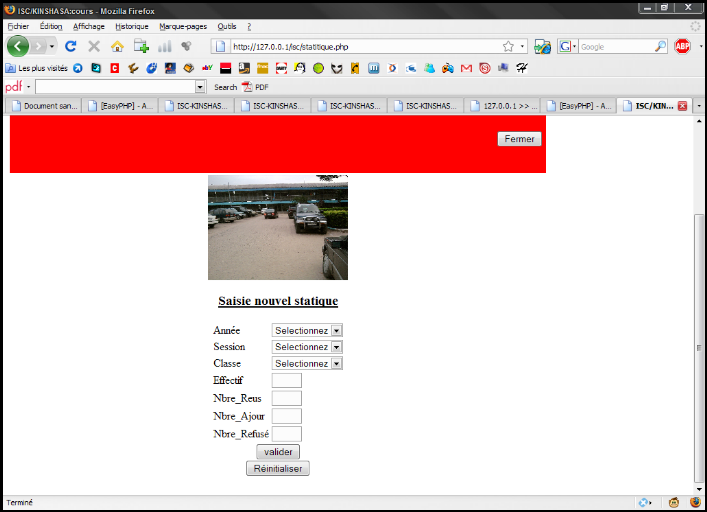
Task: Open the Gmail bookmark icon
Action: 466,68
